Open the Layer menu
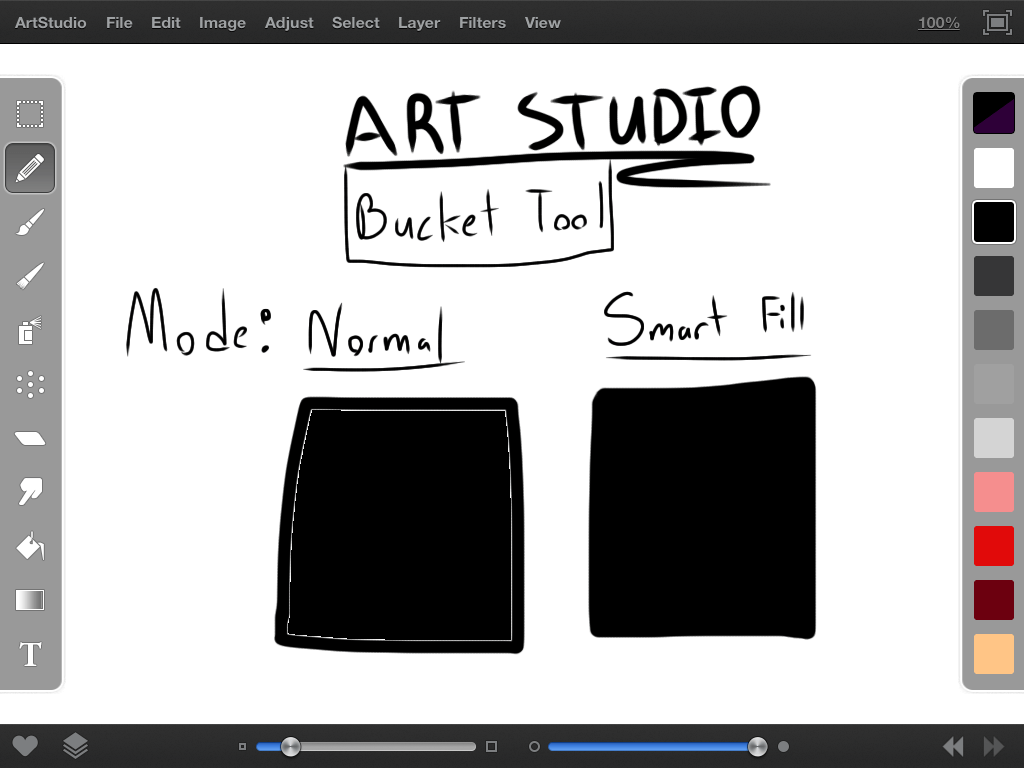This screenshot has height=768, width=1024. pyautogui.click(x=419, y=23)
